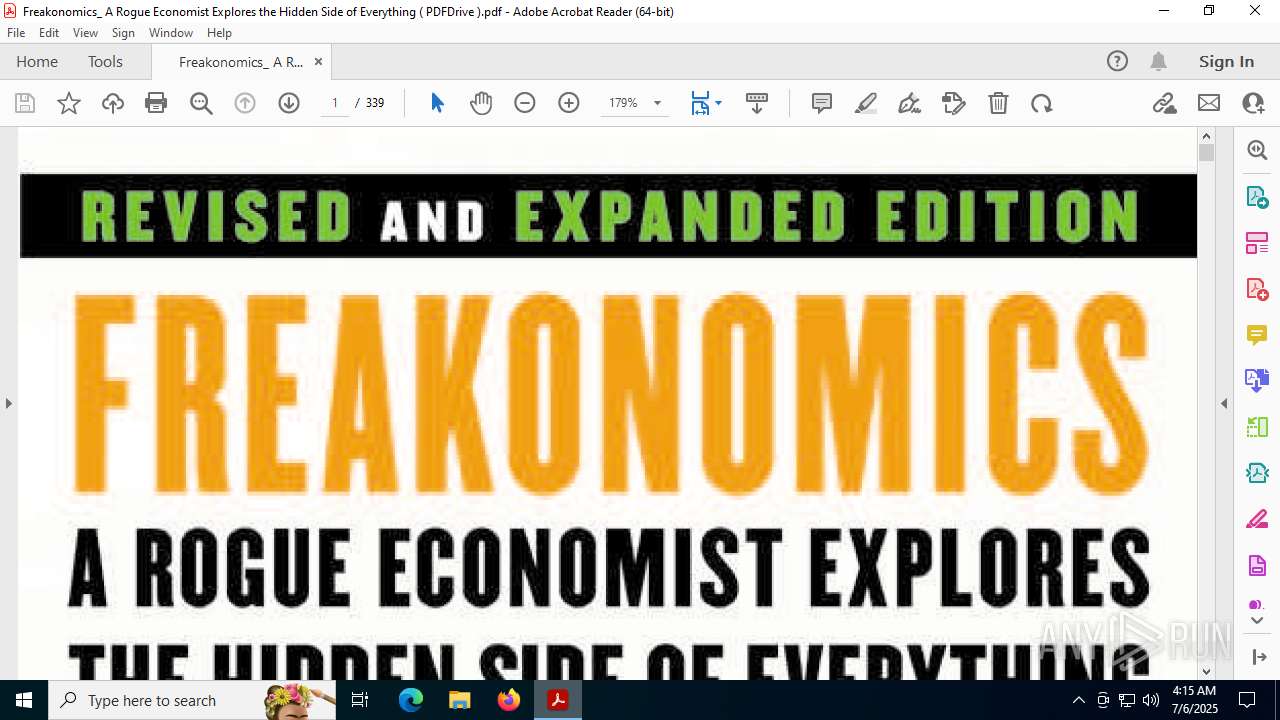The height and width of the screenshot is (720, 1280).
Task: Go to next page arrow
Action: tap(289, 103)
